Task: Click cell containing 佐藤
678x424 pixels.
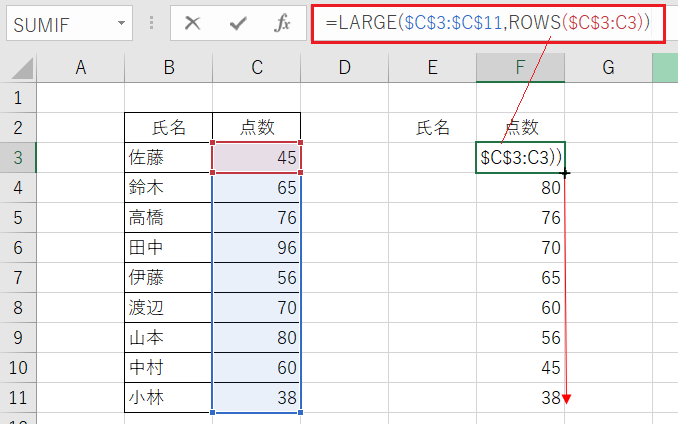Action: (169, 157)
